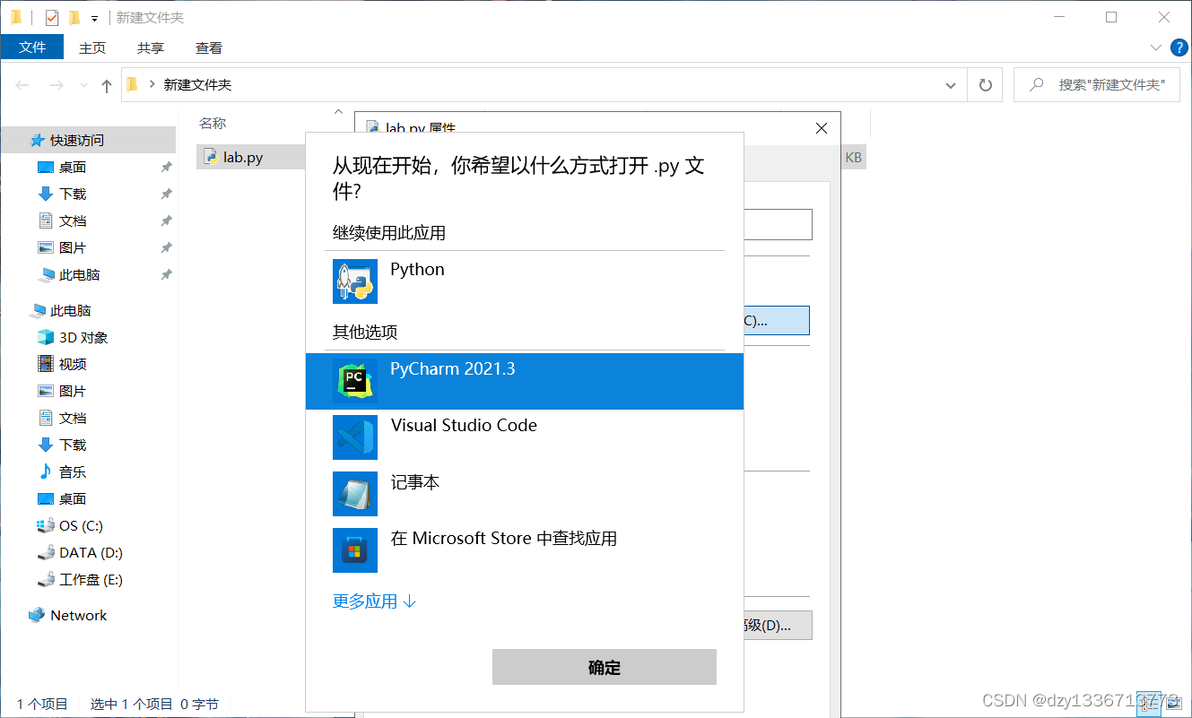Click the 新建文件夹 breadcrumb in address bar

tap(198, 85)
